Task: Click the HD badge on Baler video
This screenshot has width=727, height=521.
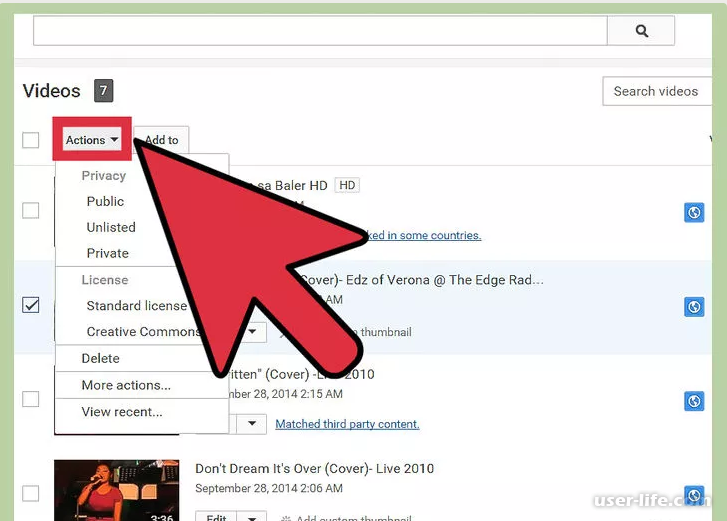Action: point(347,185)
